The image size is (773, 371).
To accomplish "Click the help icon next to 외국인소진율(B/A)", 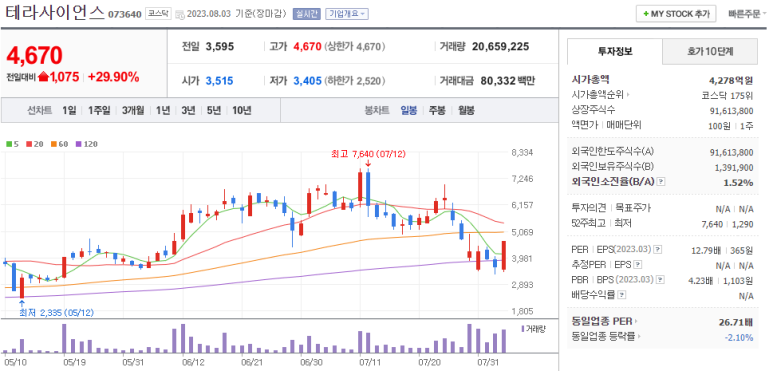I will 661,182.
